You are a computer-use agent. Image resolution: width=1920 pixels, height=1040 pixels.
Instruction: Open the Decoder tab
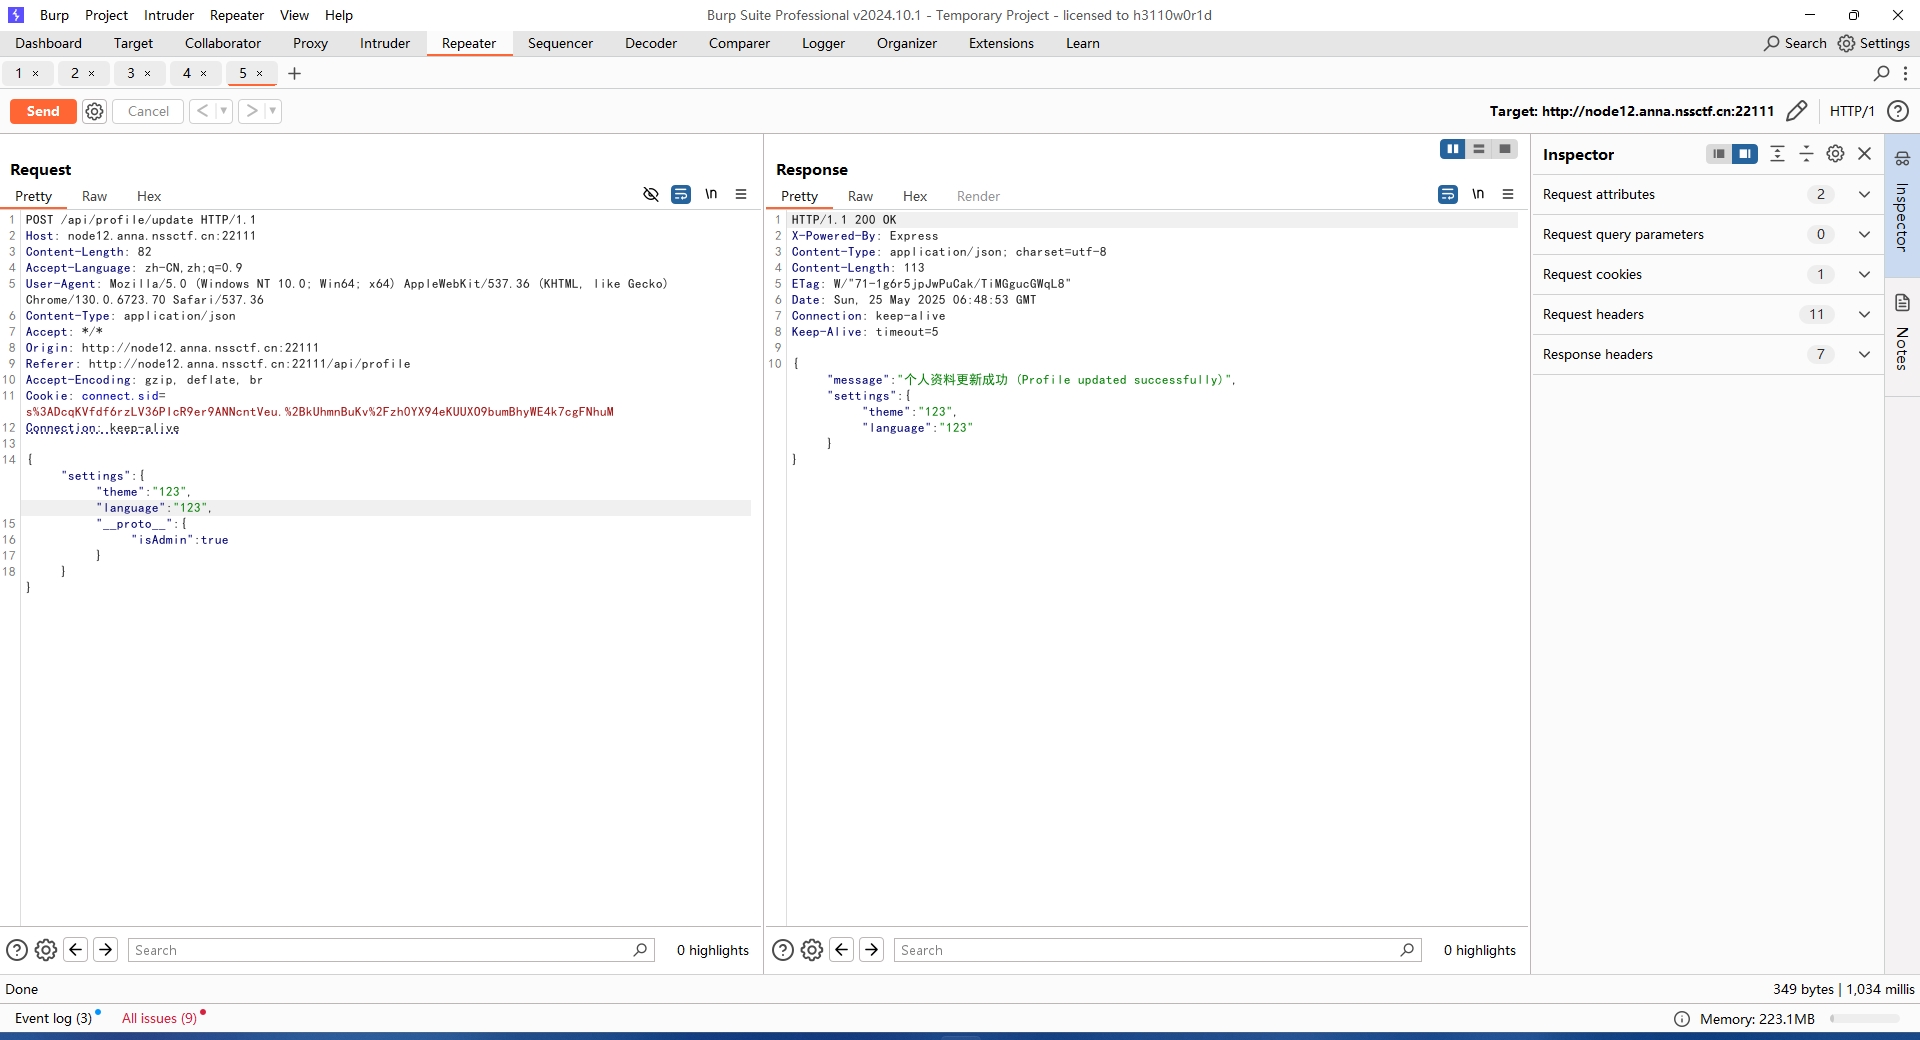pyautogui.click(x=651, y=43)
